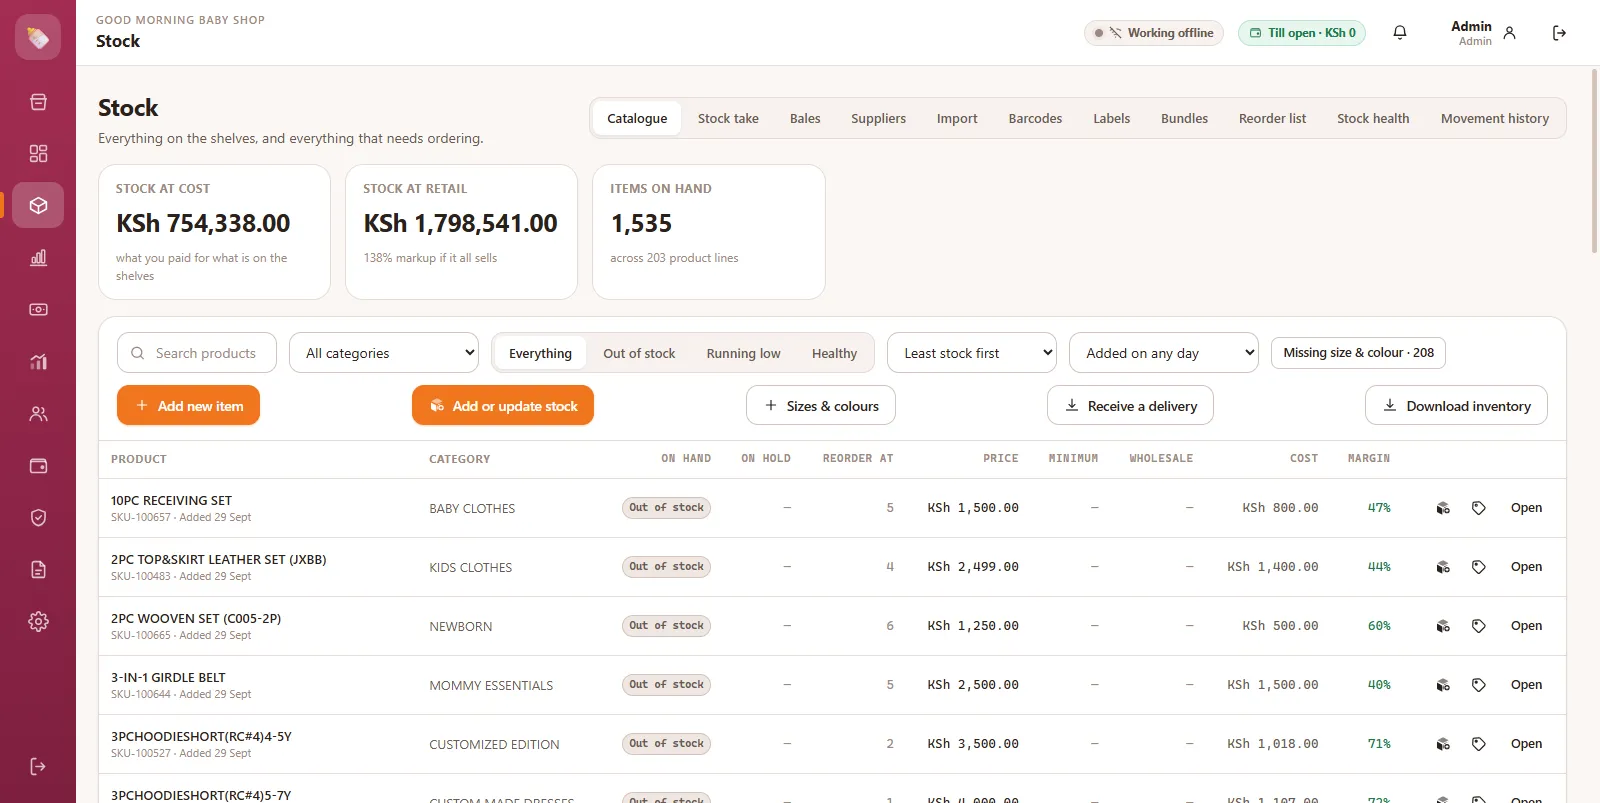The height and width of the screenshot is (803, 1600).
Task: Open the Stock health tab
Action: point(1373,118)
